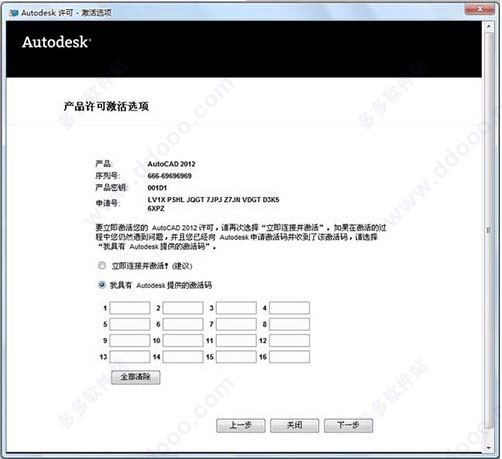This screenshot has height=459, width=502.
Task: Close the Autodesk license window
Action: (479, 8)
